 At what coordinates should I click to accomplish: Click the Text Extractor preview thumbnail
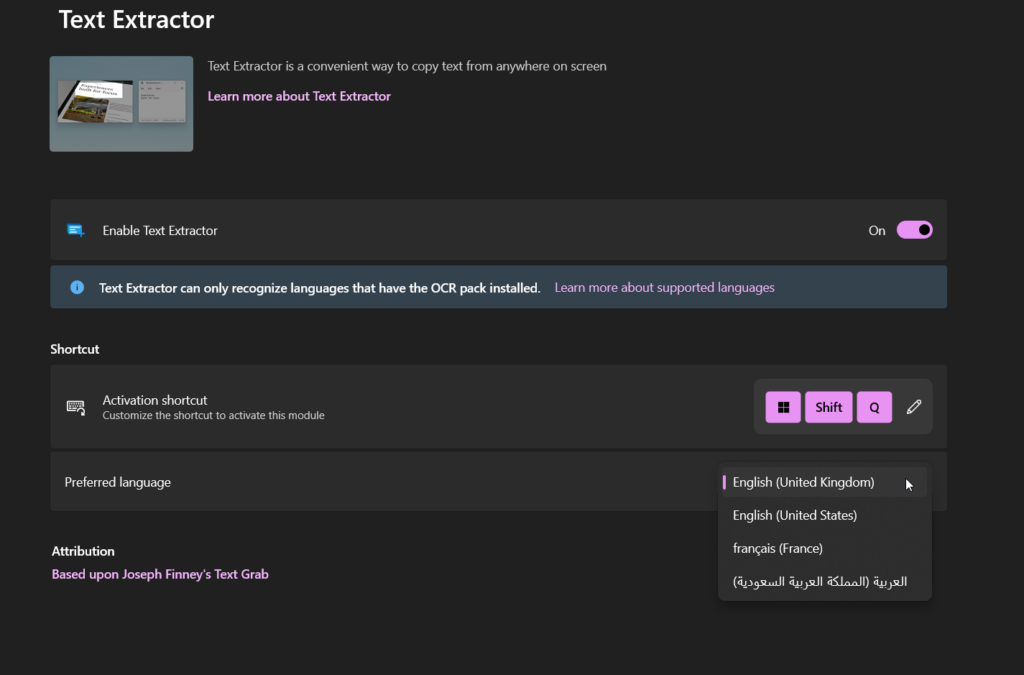click(x=121, y=104)
